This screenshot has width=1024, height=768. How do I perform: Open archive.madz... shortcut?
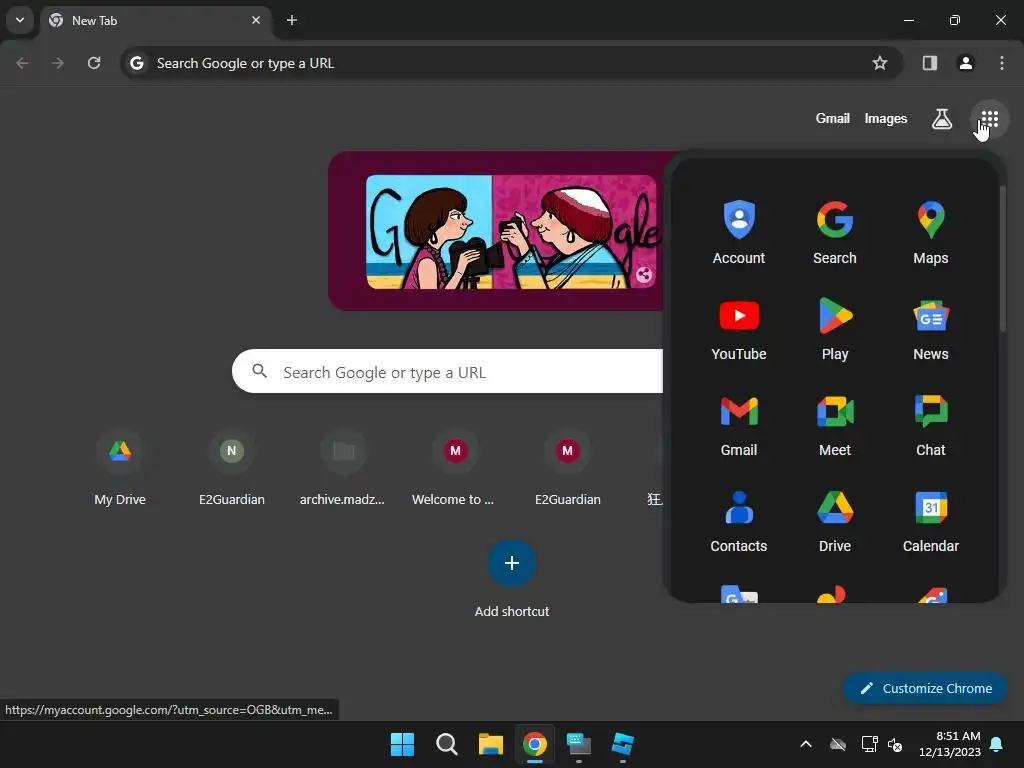[x=344, y=469]
